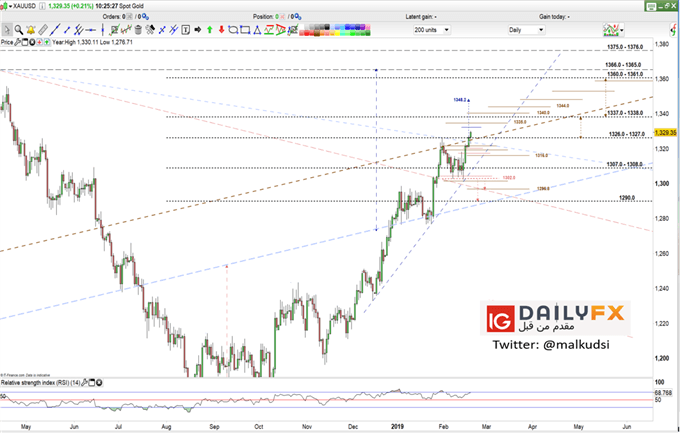Choose the long trend line drawing tool
Viewport: 680px width, 433px height.
click(x=55, y=30)
